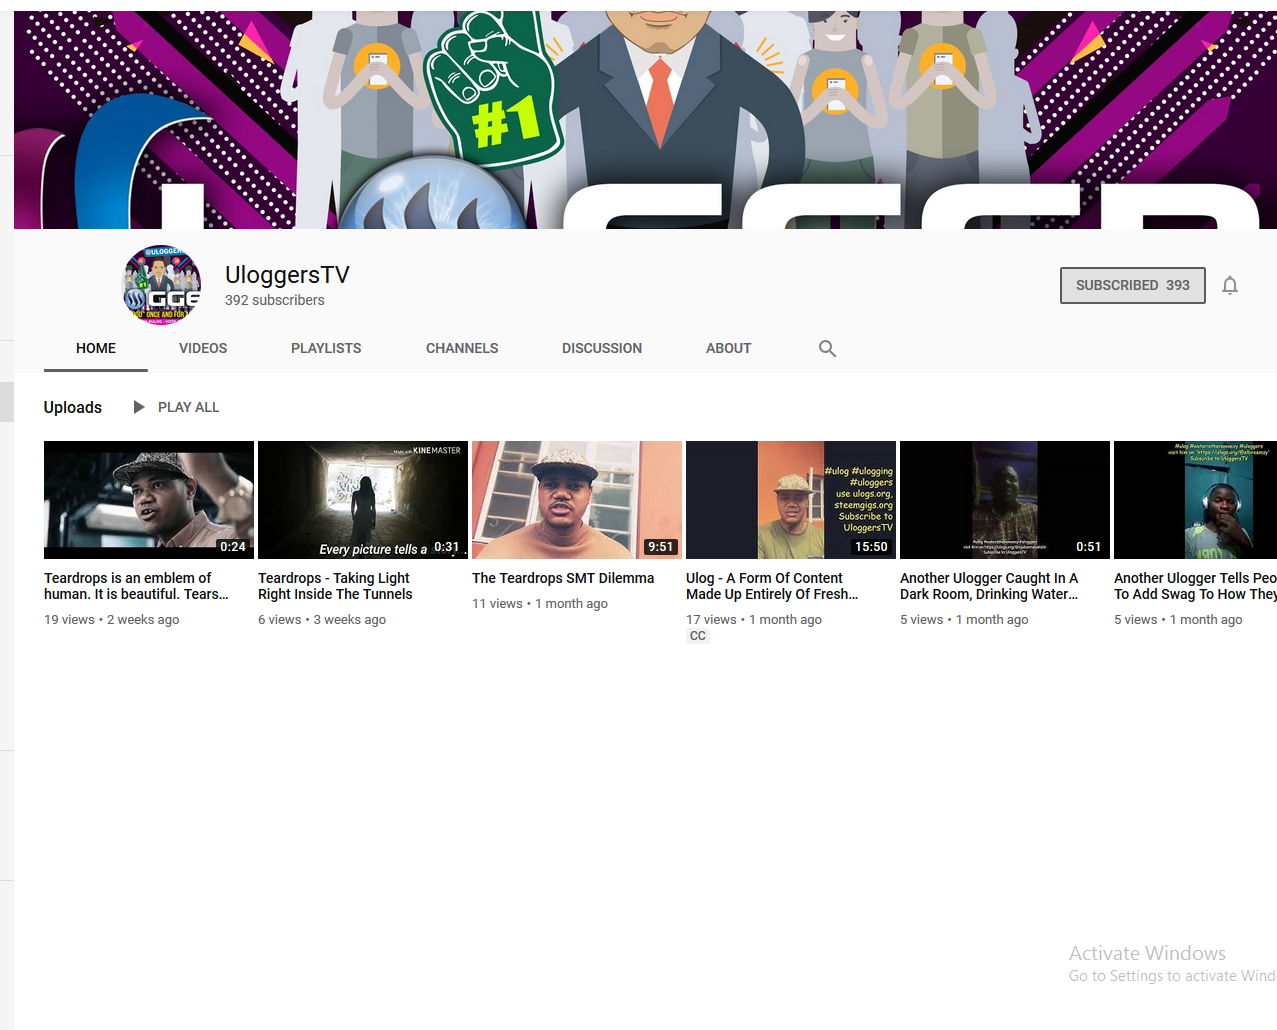Screen dimensions: 1277x1030
Task: Open 'Ulog - A Form Of Content' title
Action: tap(772, 586)
